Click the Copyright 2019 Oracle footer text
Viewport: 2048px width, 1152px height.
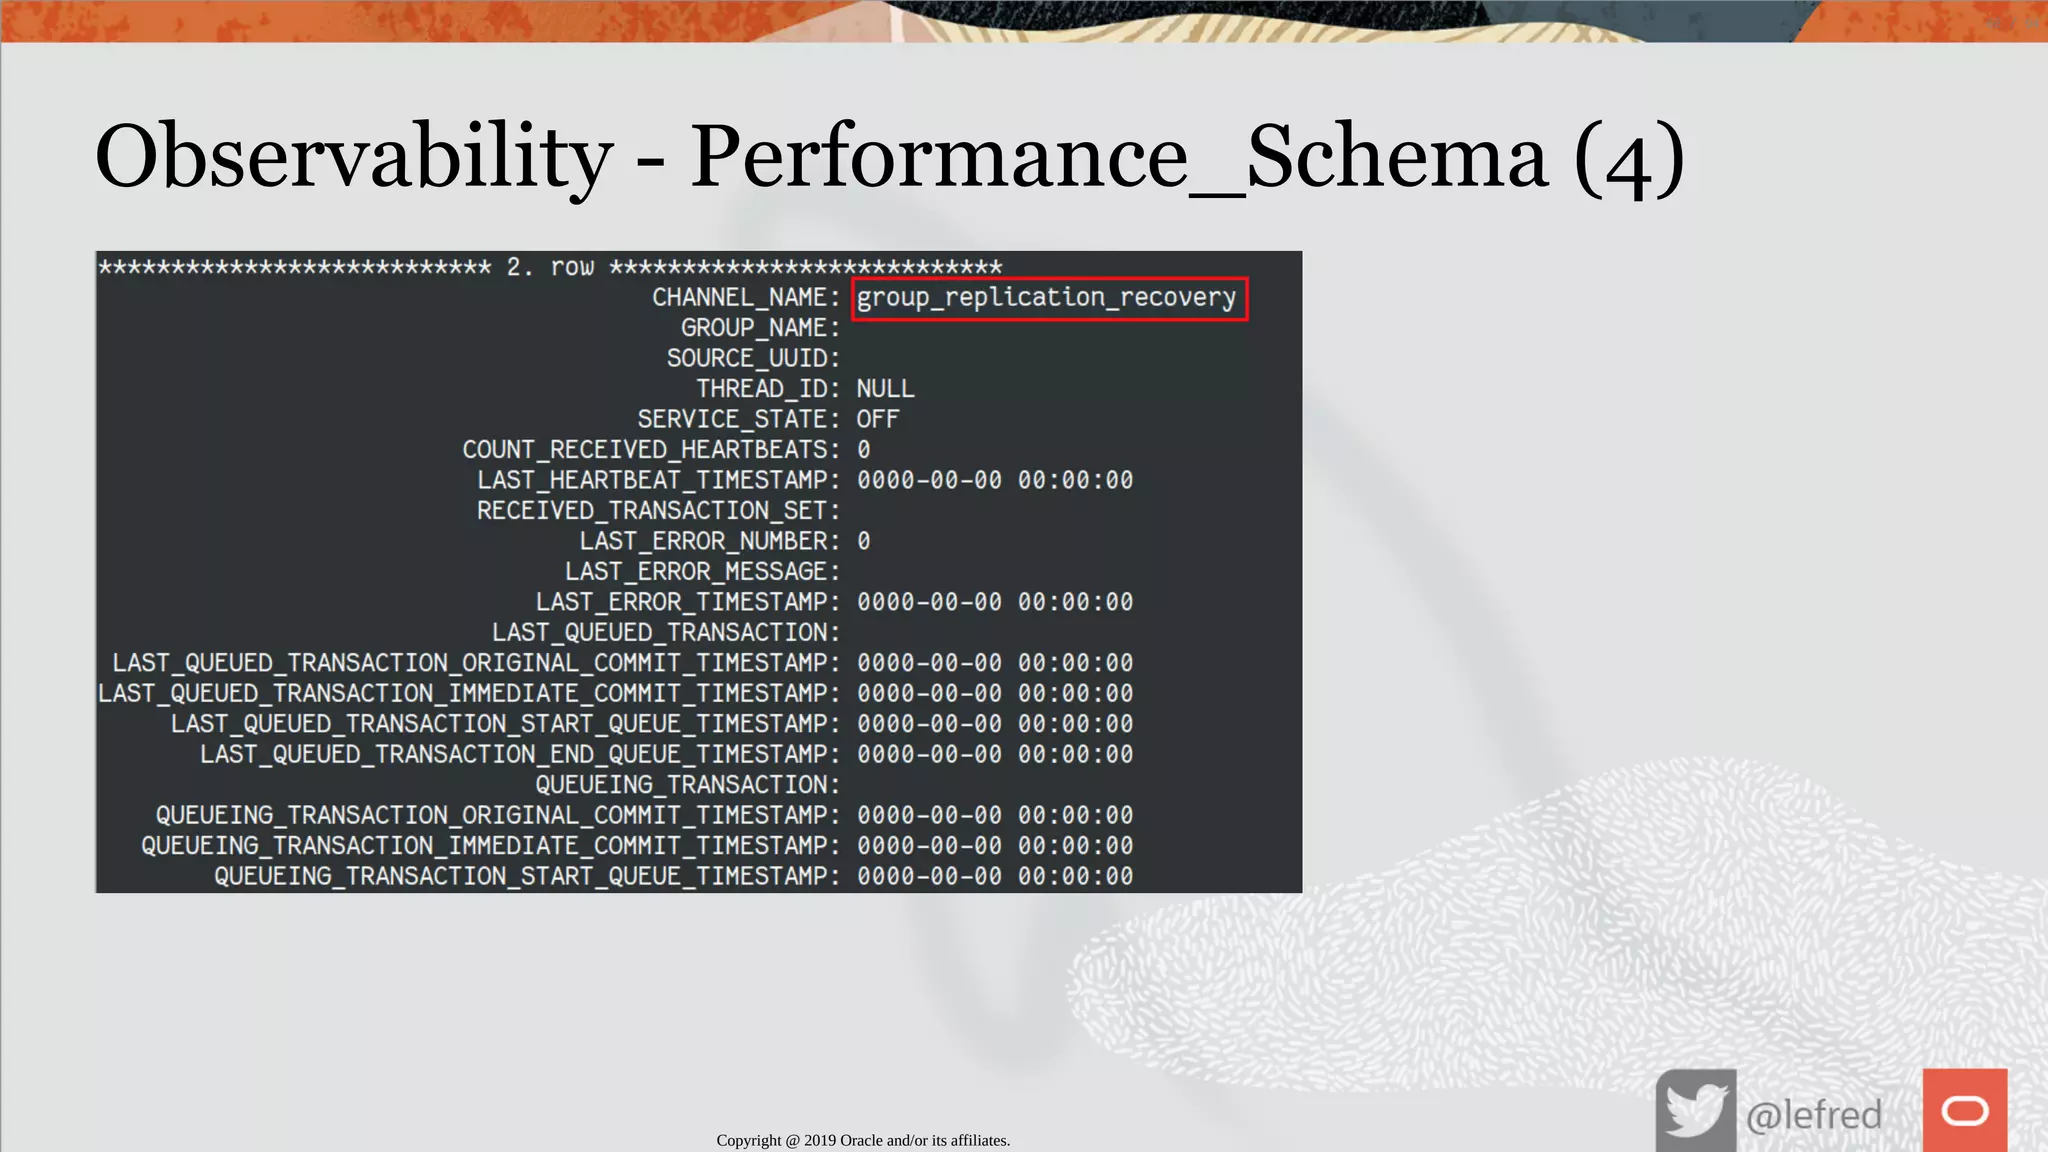pos(863,1140)
